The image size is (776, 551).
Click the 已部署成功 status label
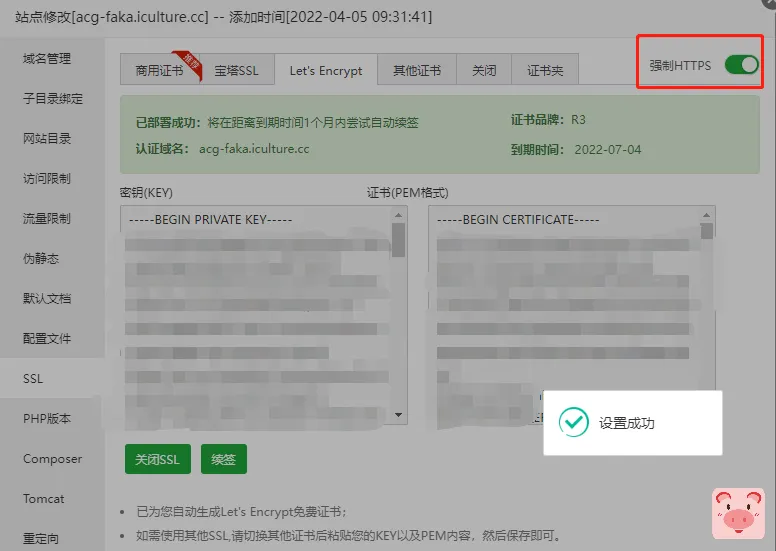point(168,122)
